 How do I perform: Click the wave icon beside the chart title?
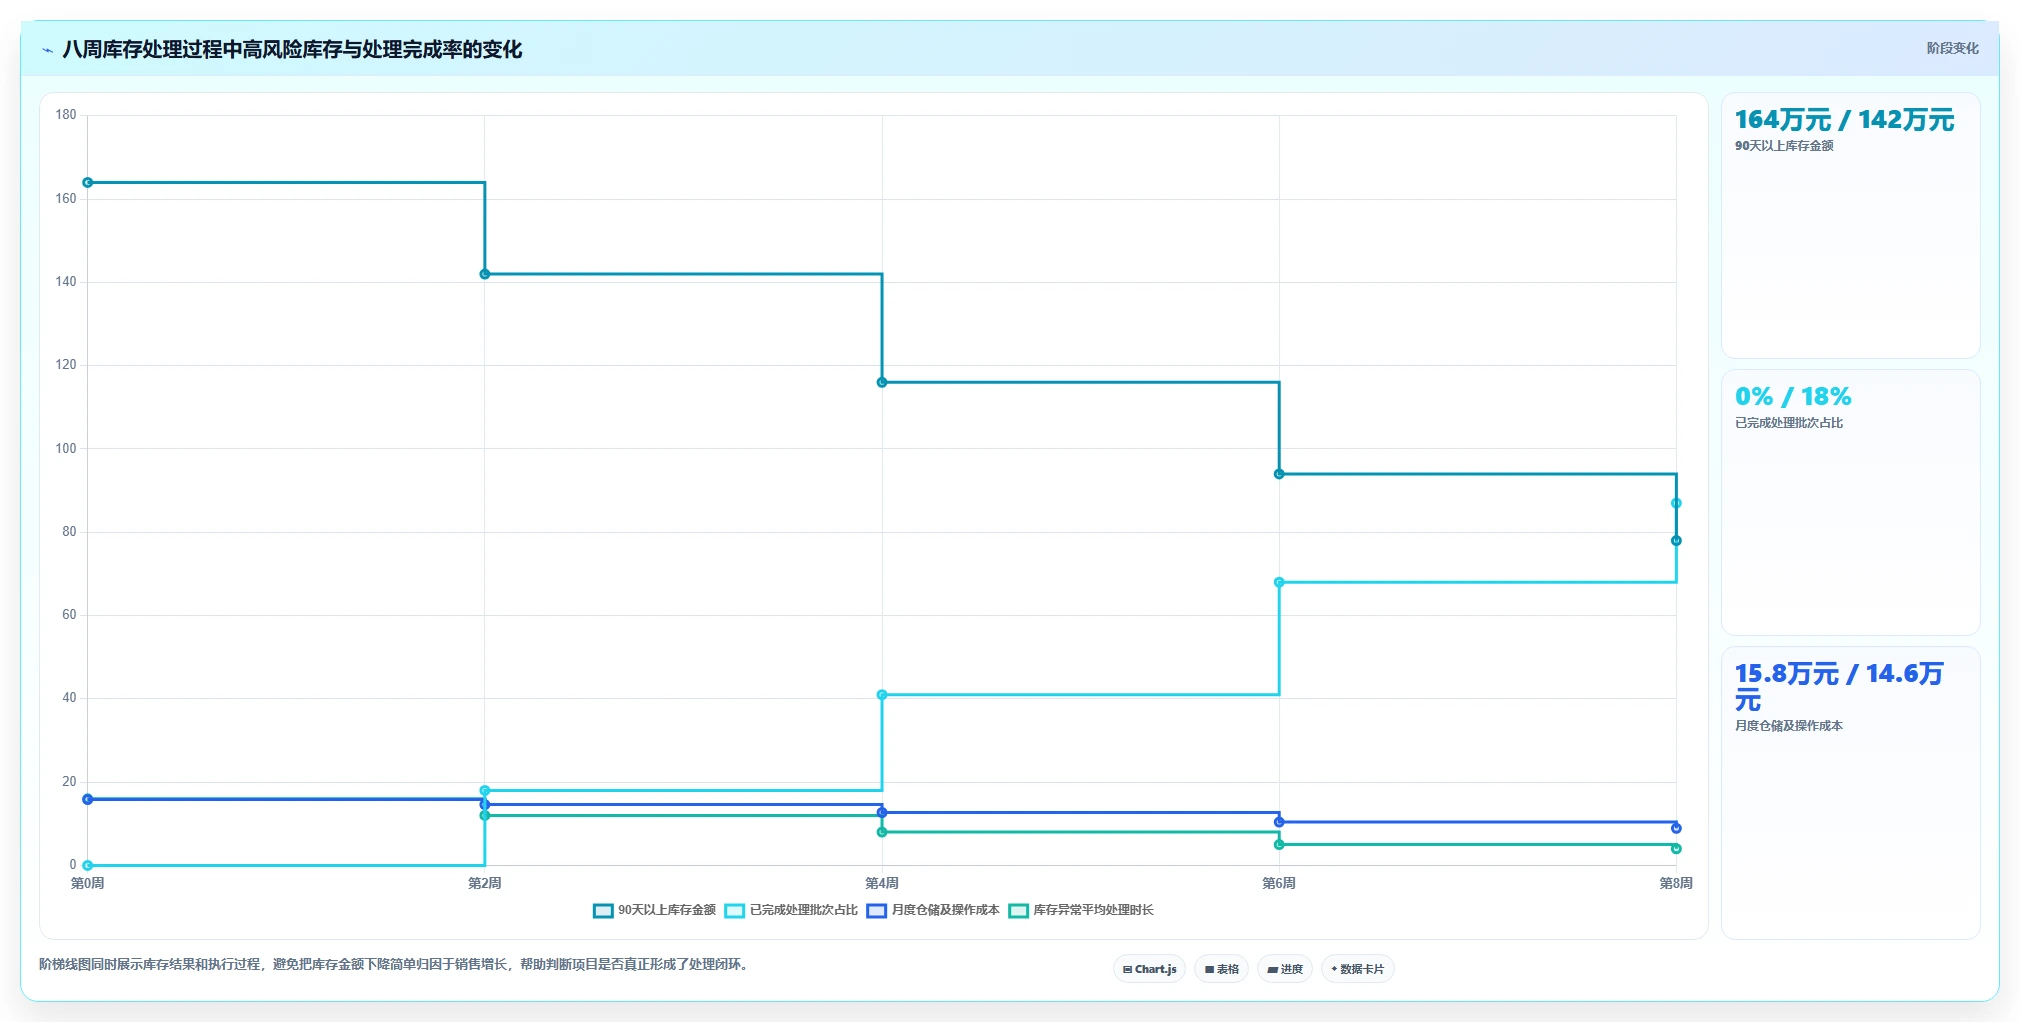point(47,50)
